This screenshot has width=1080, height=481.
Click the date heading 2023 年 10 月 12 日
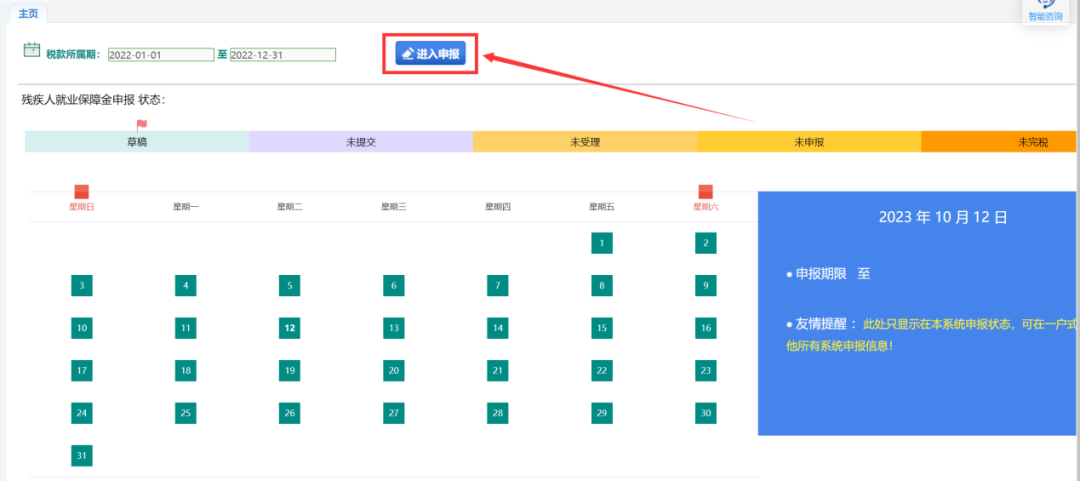click(x=942, y=216)
